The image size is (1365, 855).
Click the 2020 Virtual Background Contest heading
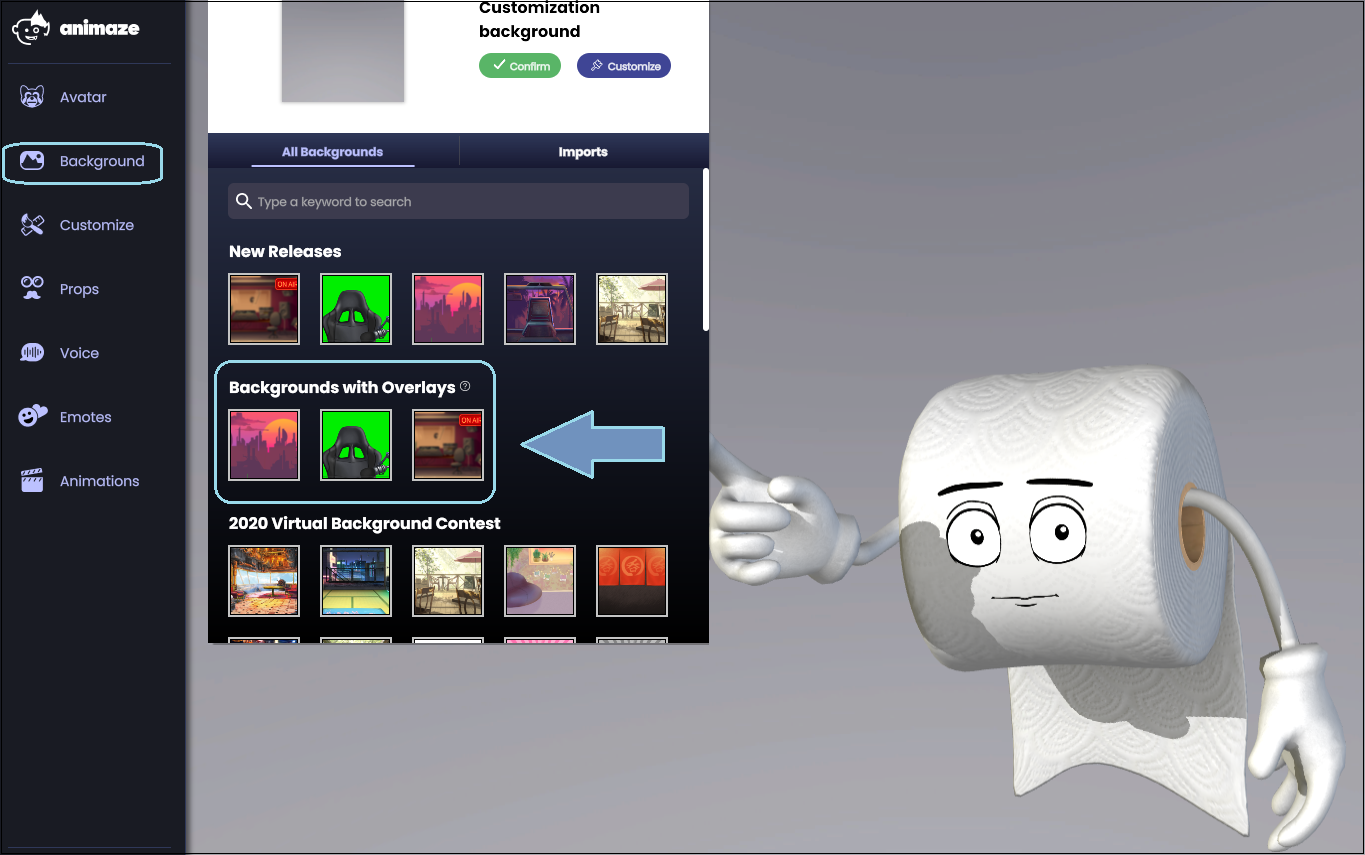click(x=365, y=523)
